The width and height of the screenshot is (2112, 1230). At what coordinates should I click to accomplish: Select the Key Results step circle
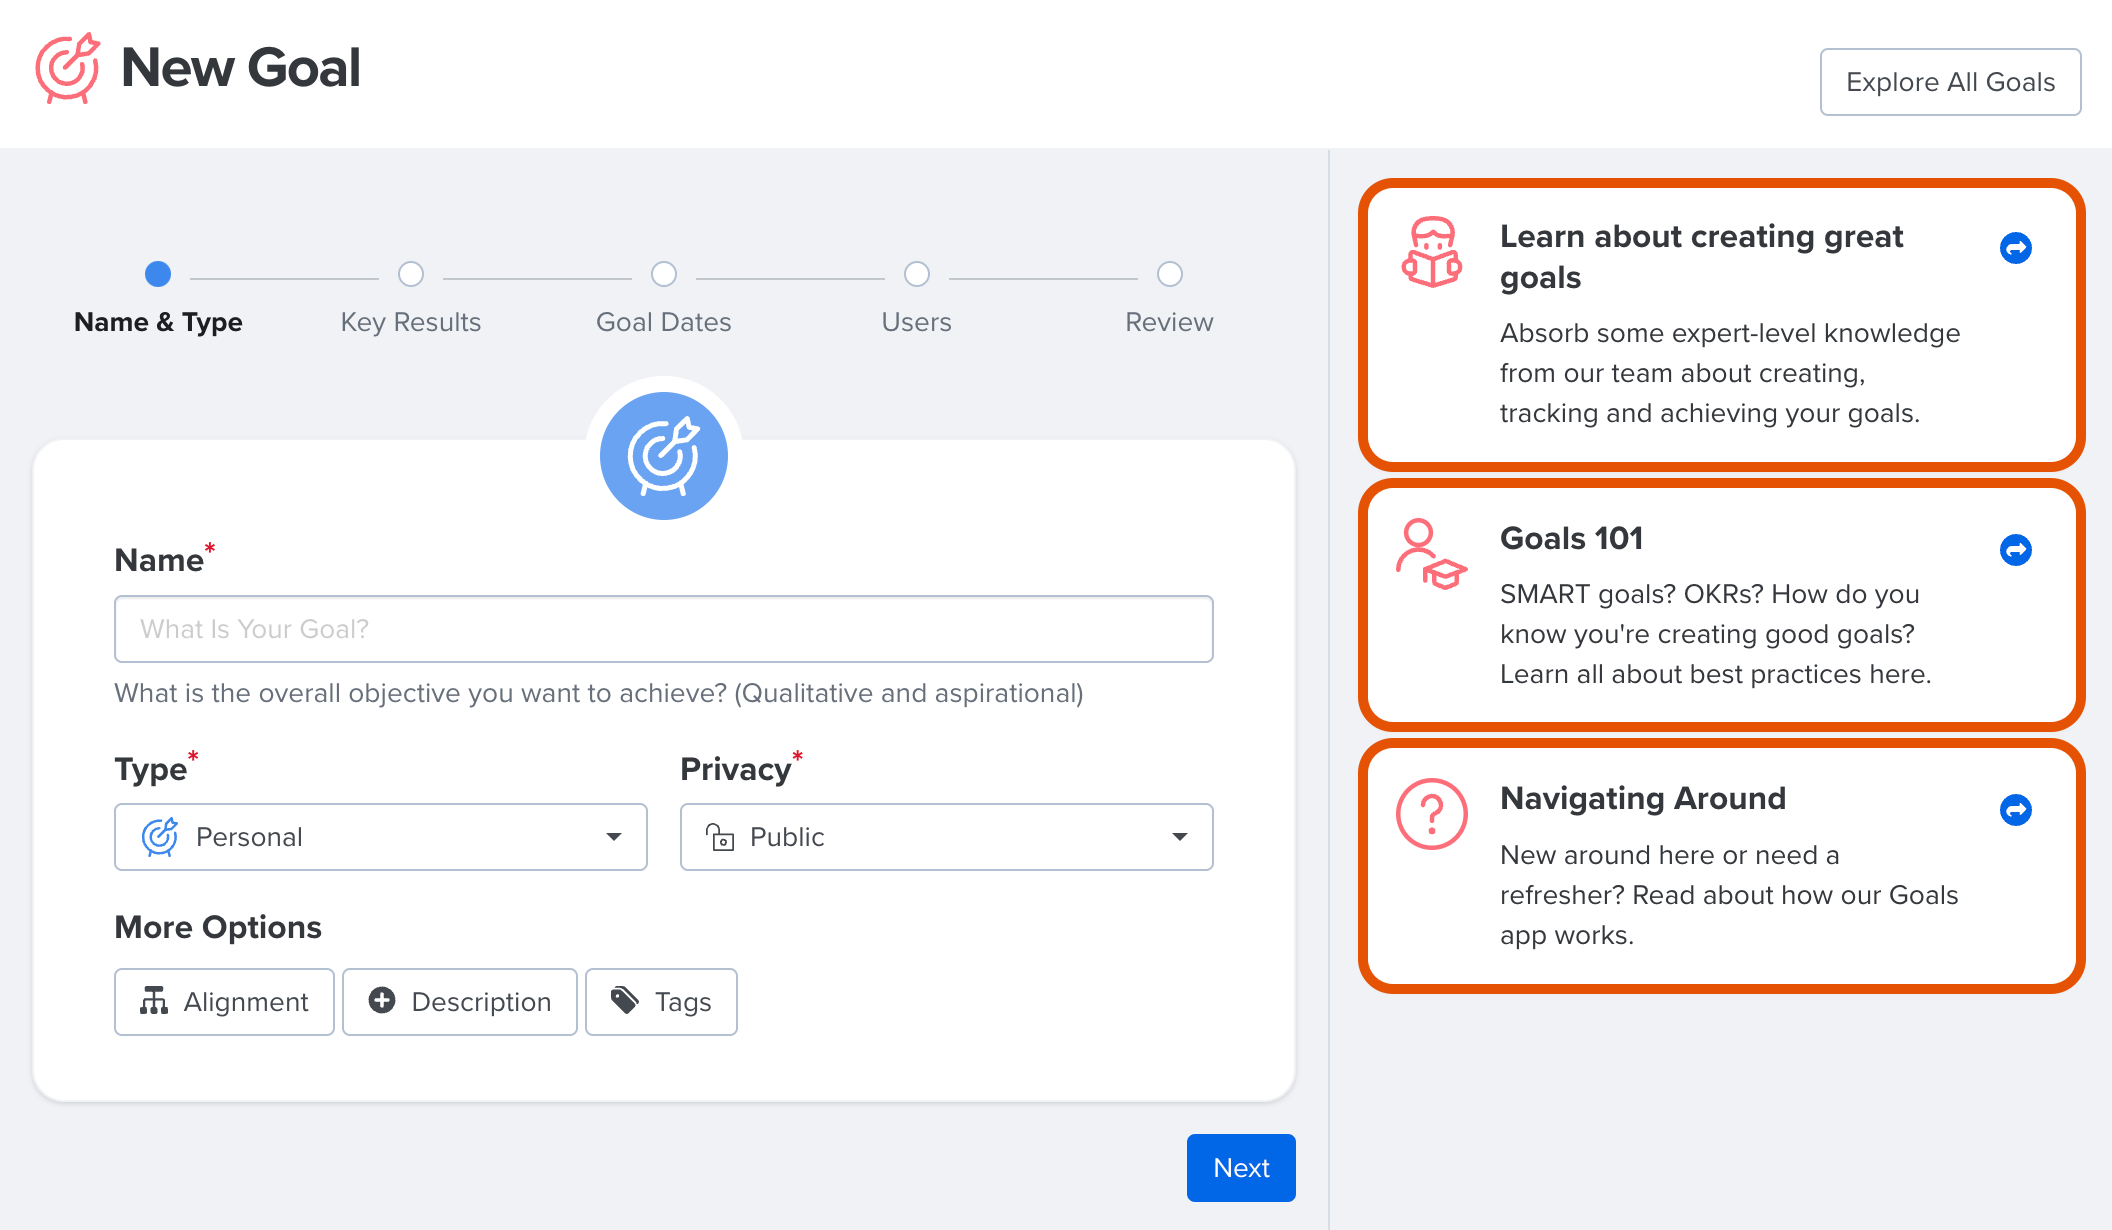pos(411,274)
